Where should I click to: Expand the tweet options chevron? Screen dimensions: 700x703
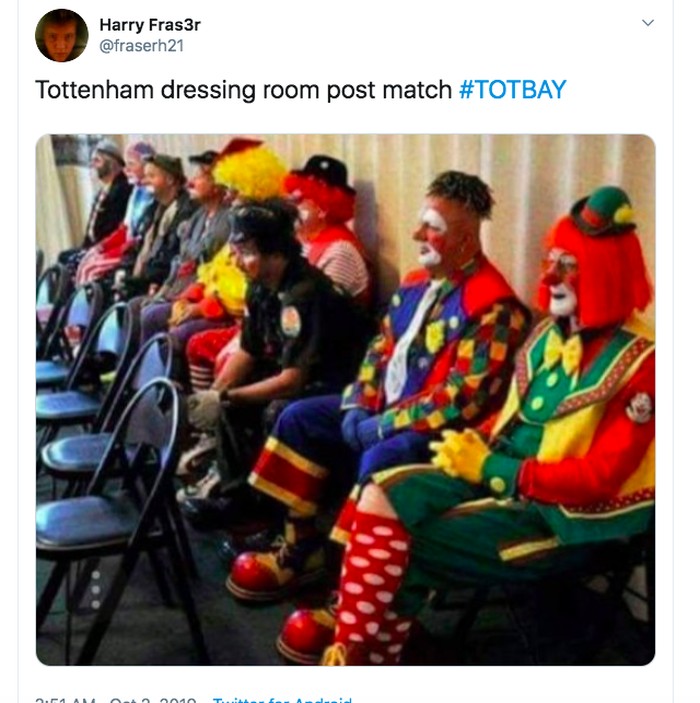[647, 23]
